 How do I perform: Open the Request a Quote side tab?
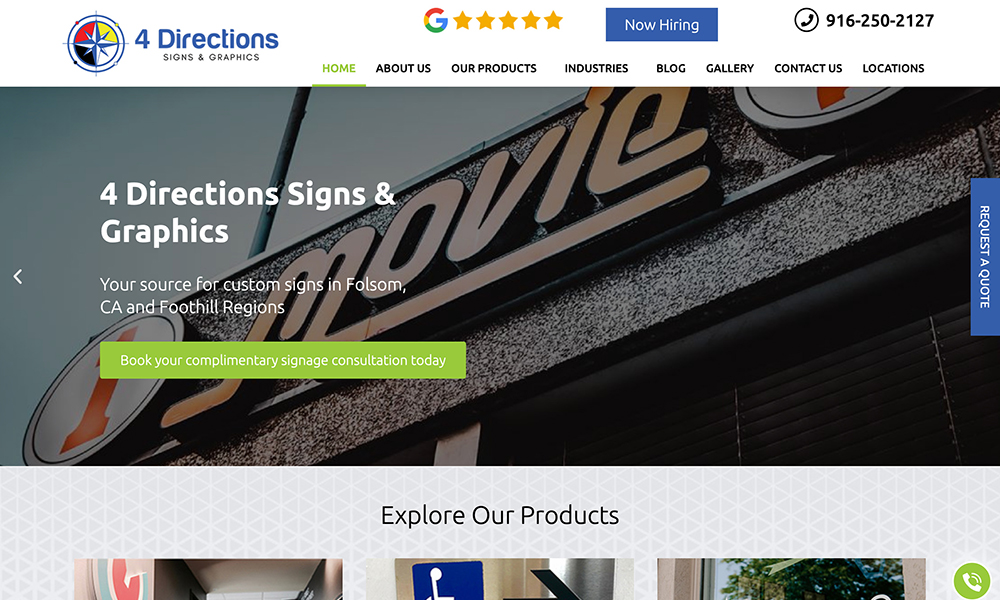coord(985,256)
